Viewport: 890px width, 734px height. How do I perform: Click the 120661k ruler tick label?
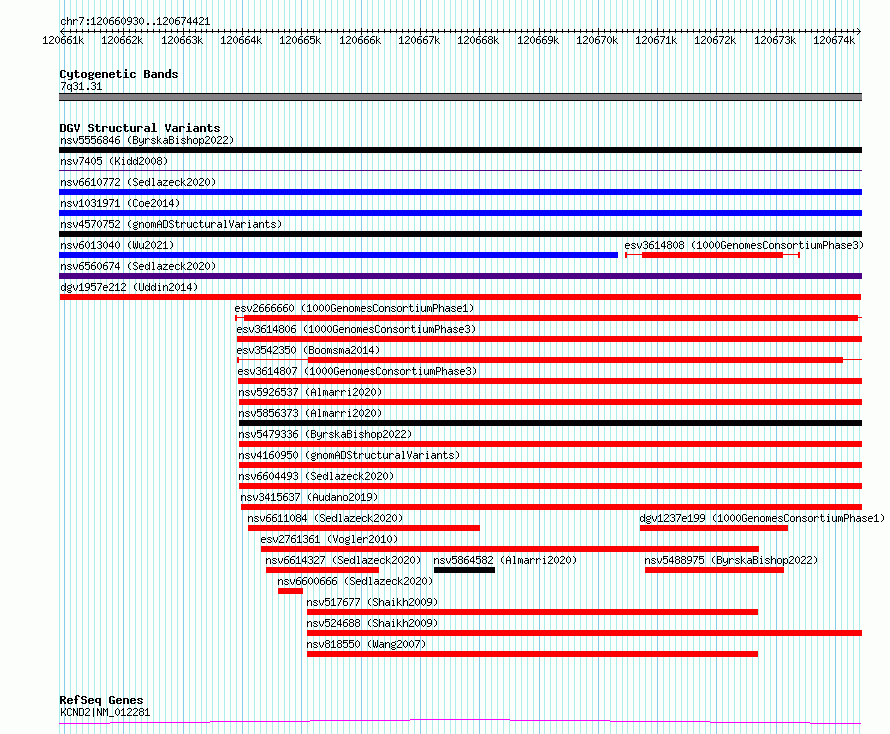tap(63, 40)
